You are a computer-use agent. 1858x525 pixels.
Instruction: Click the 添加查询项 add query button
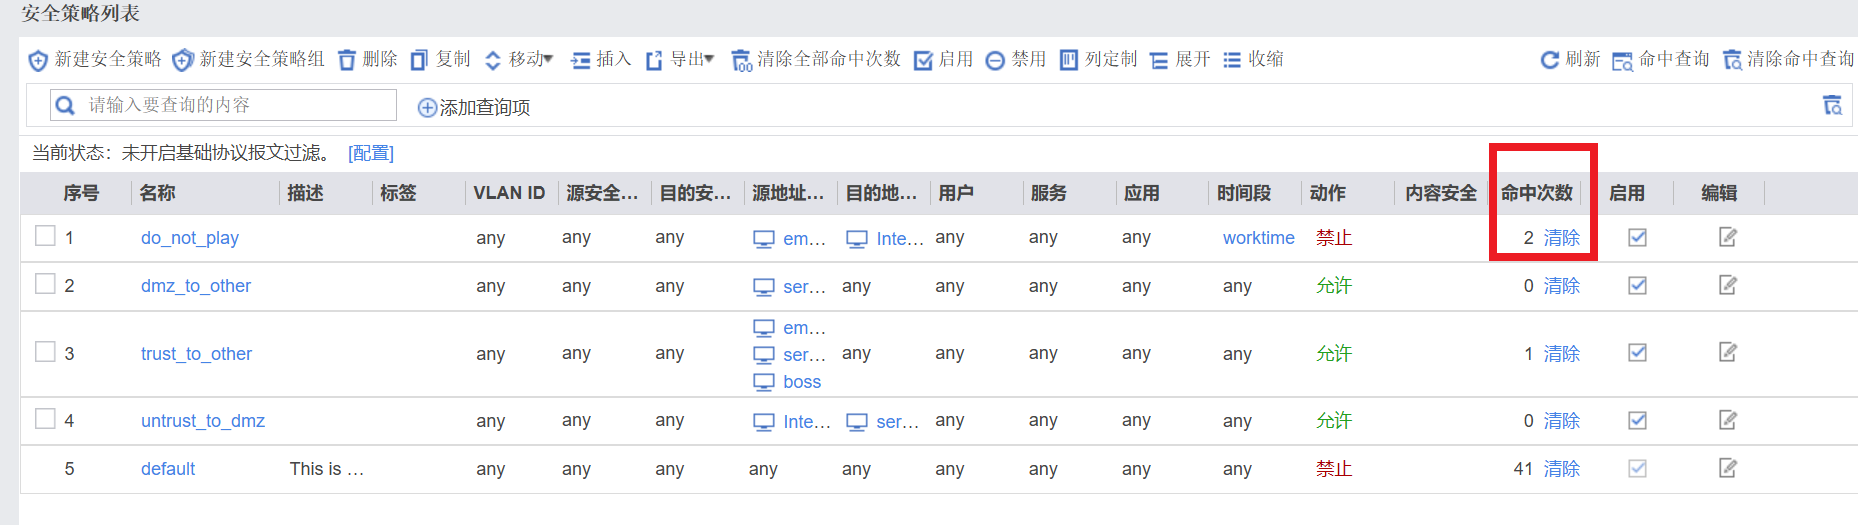click(x=474, y=107)
